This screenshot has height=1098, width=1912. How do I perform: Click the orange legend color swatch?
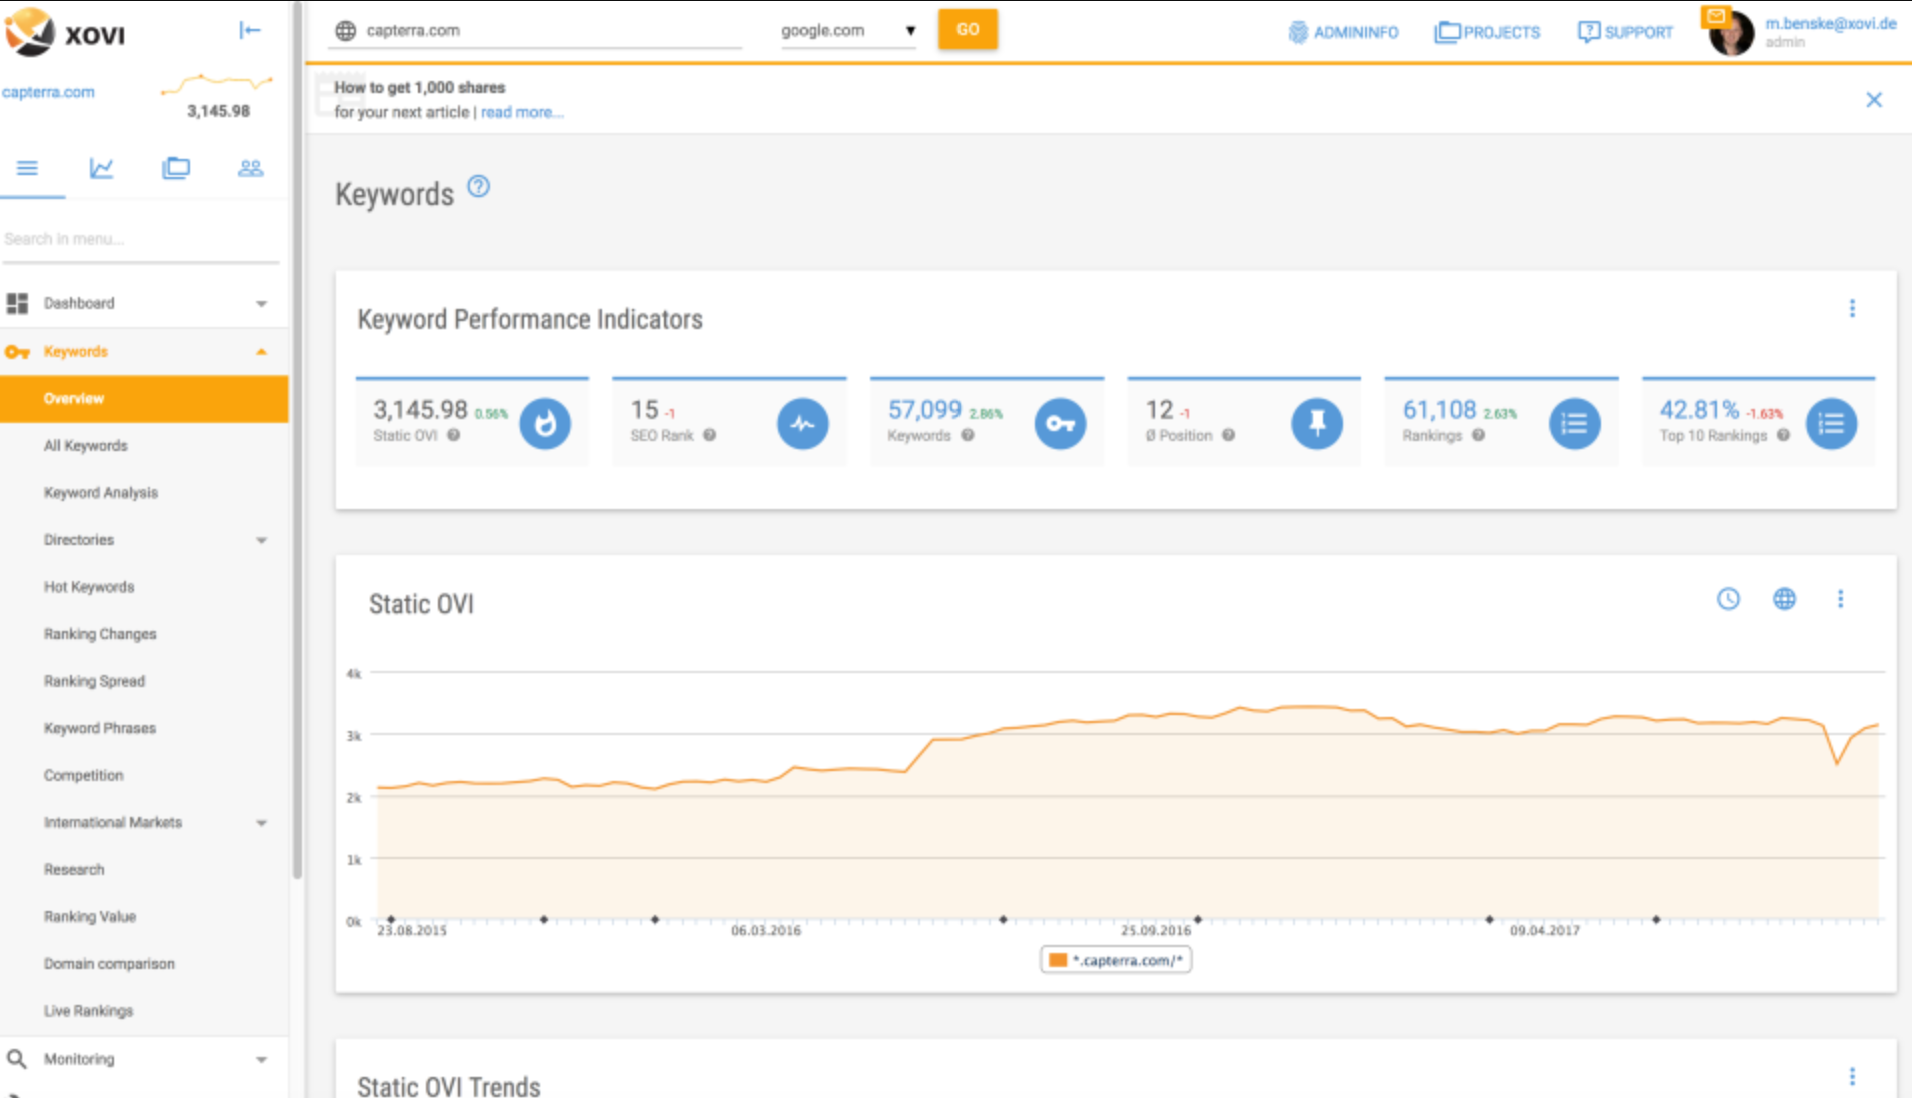click(x=1056, y=959)
